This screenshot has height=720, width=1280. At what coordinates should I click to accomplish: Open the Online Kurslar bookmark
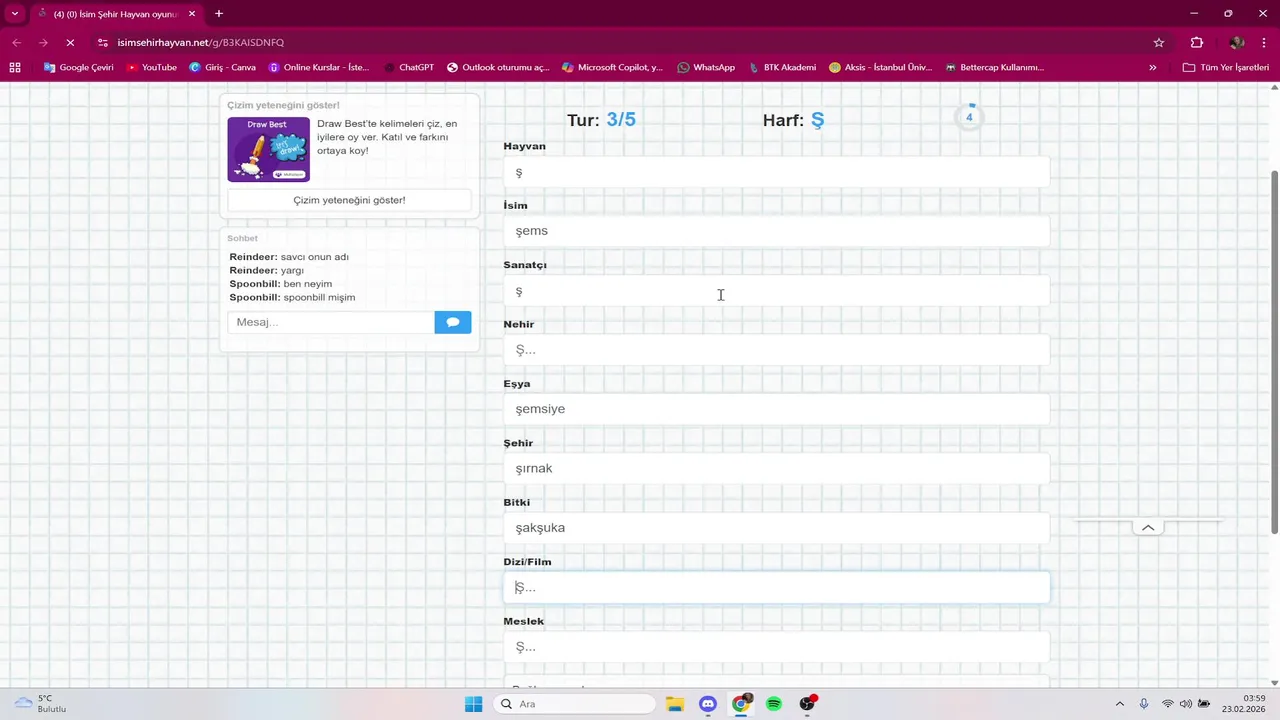click(x=319, y=67)
